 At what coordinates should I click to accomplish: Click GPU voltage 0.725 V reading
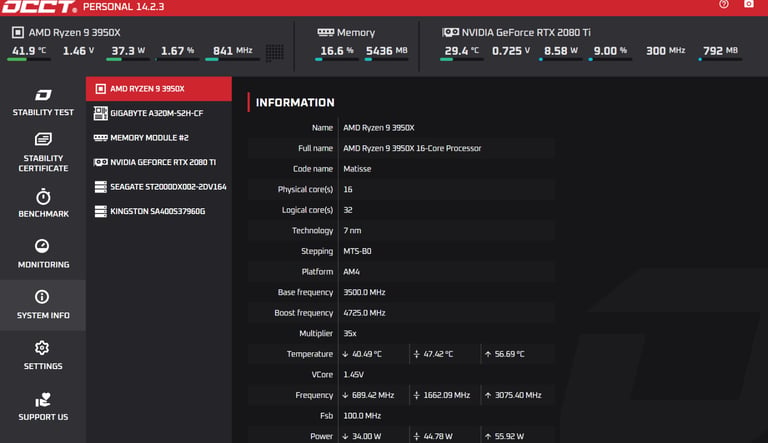511,50
